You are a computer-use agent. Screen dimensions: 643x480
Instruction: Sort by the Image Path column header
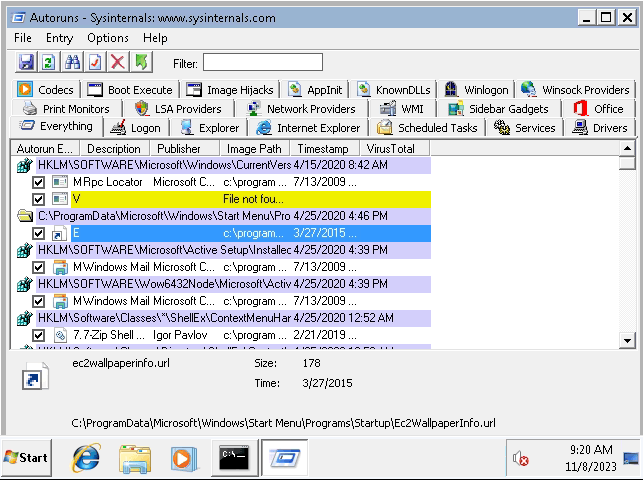pyautogui.click(x=254, y=148)
